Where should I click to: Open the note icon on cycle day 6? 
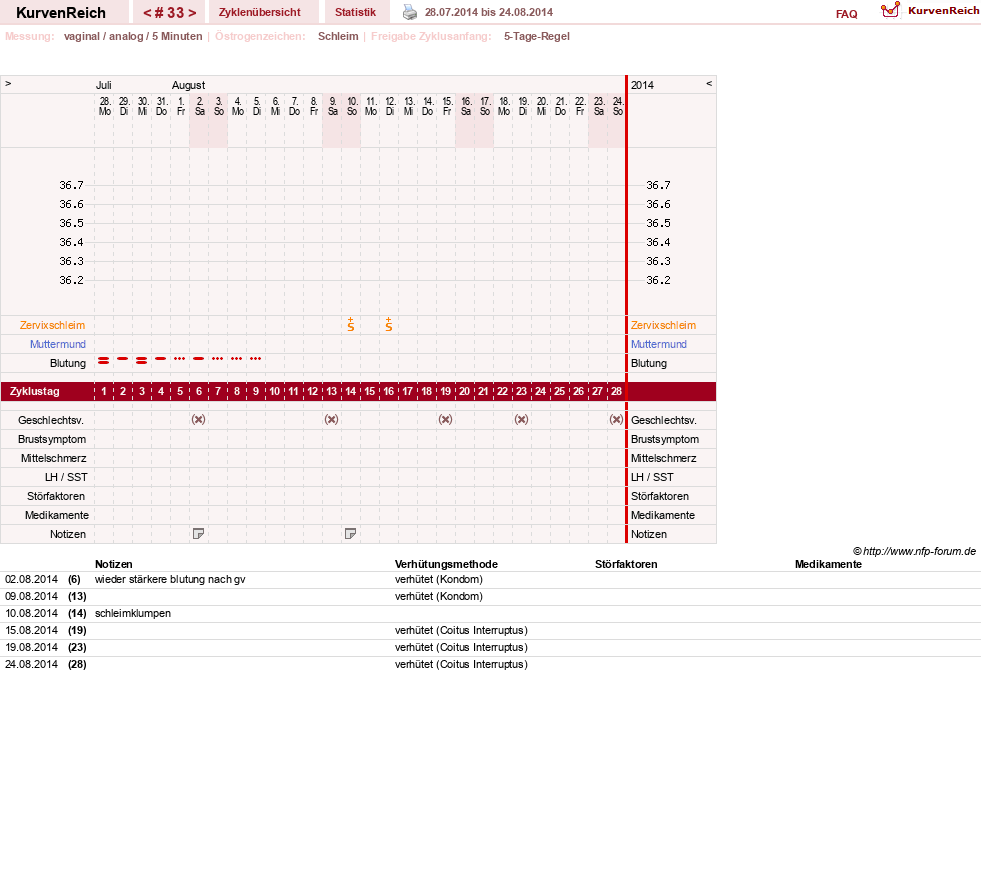click(198, 534)
